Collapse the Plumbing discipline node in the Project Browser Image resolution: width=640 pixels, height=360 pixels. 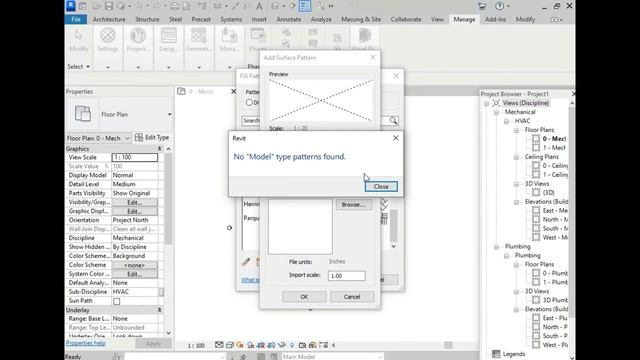(496, 247)
